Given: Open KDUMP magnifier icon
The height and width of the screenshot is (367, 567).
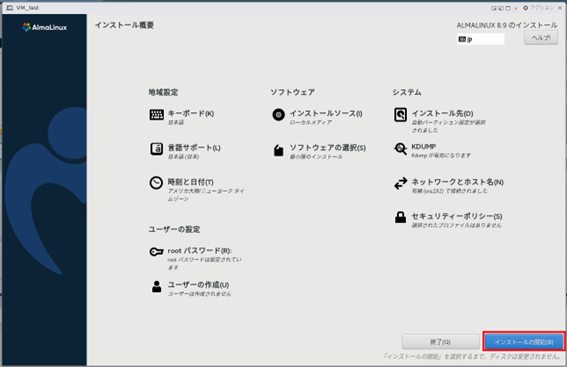Looking at the screenshot, I should 400,148.
